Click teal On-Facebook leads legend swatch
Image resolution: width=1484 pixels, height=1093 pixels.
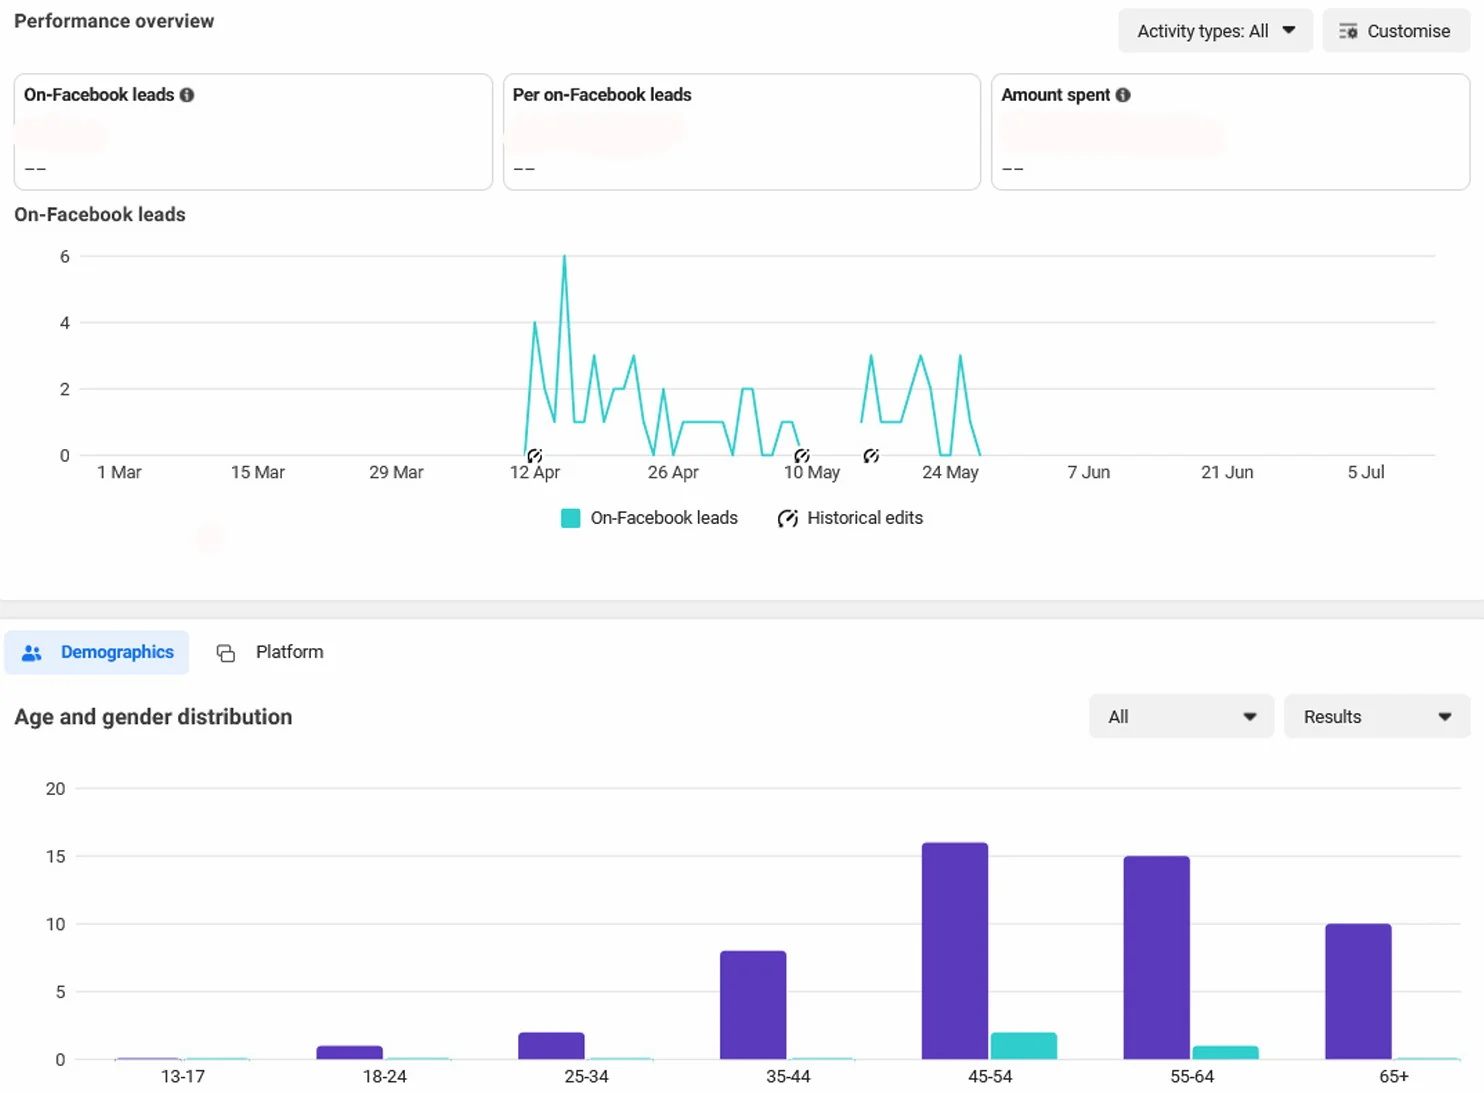pyautogui.click(x=571, y=518)
